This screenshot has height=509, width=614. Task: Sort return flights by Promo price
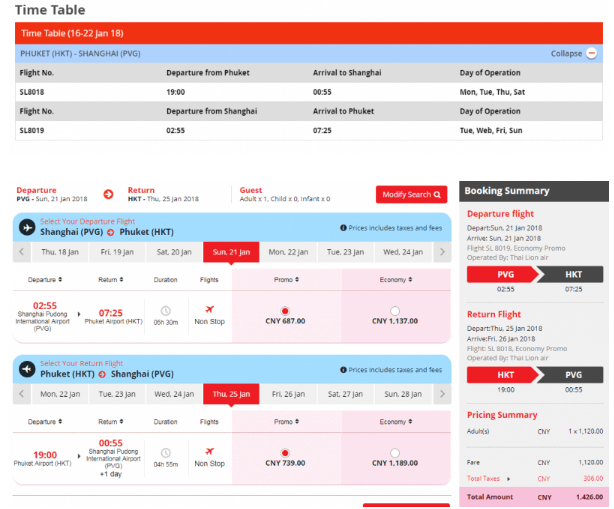tap(286, 422)
